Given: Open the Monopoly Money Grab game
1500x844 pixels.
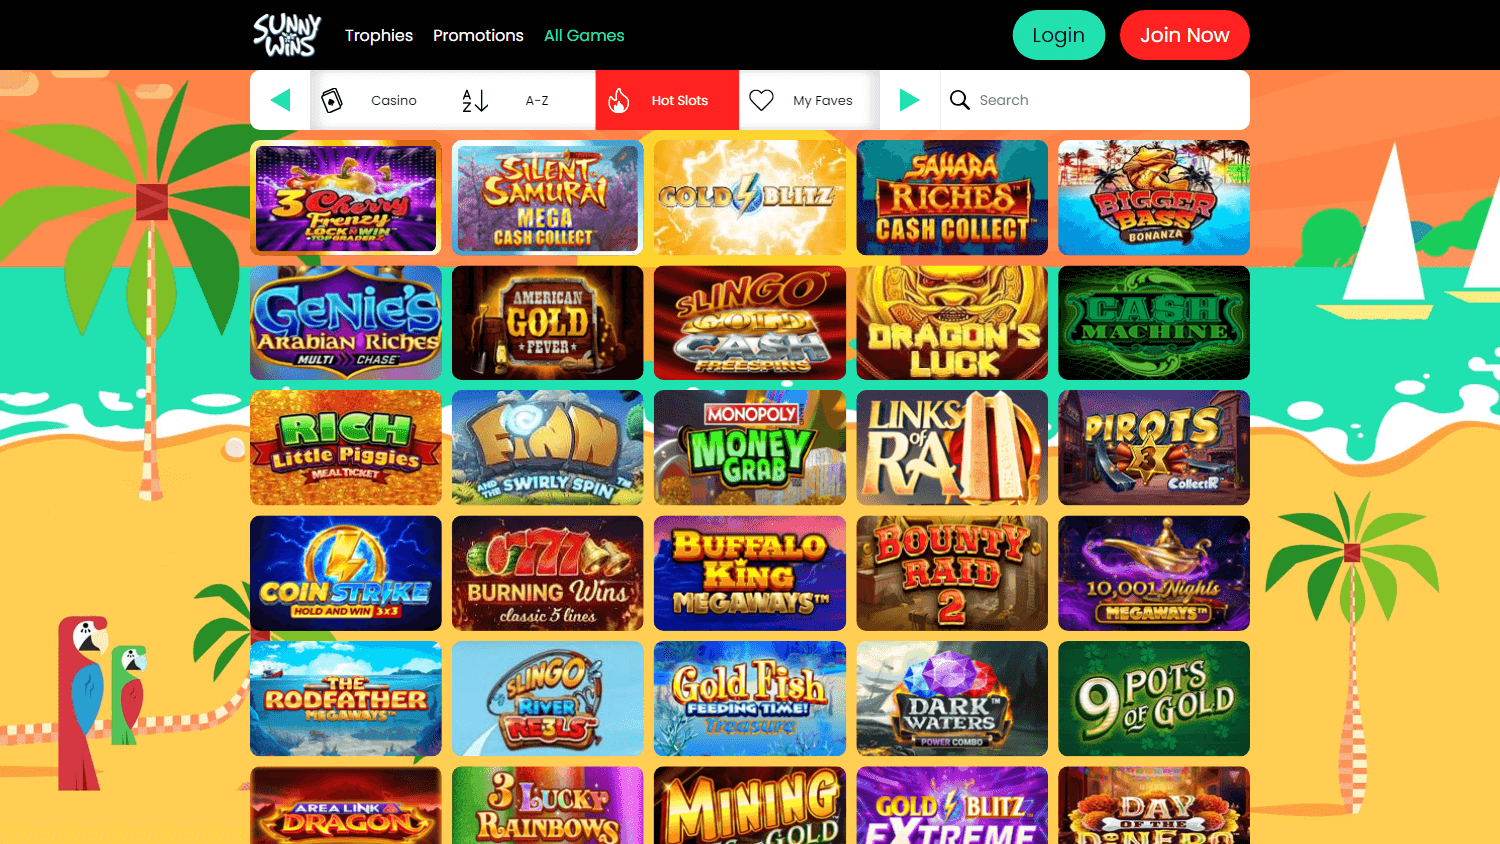Looking at the screenshot, I should pos(750,448).
